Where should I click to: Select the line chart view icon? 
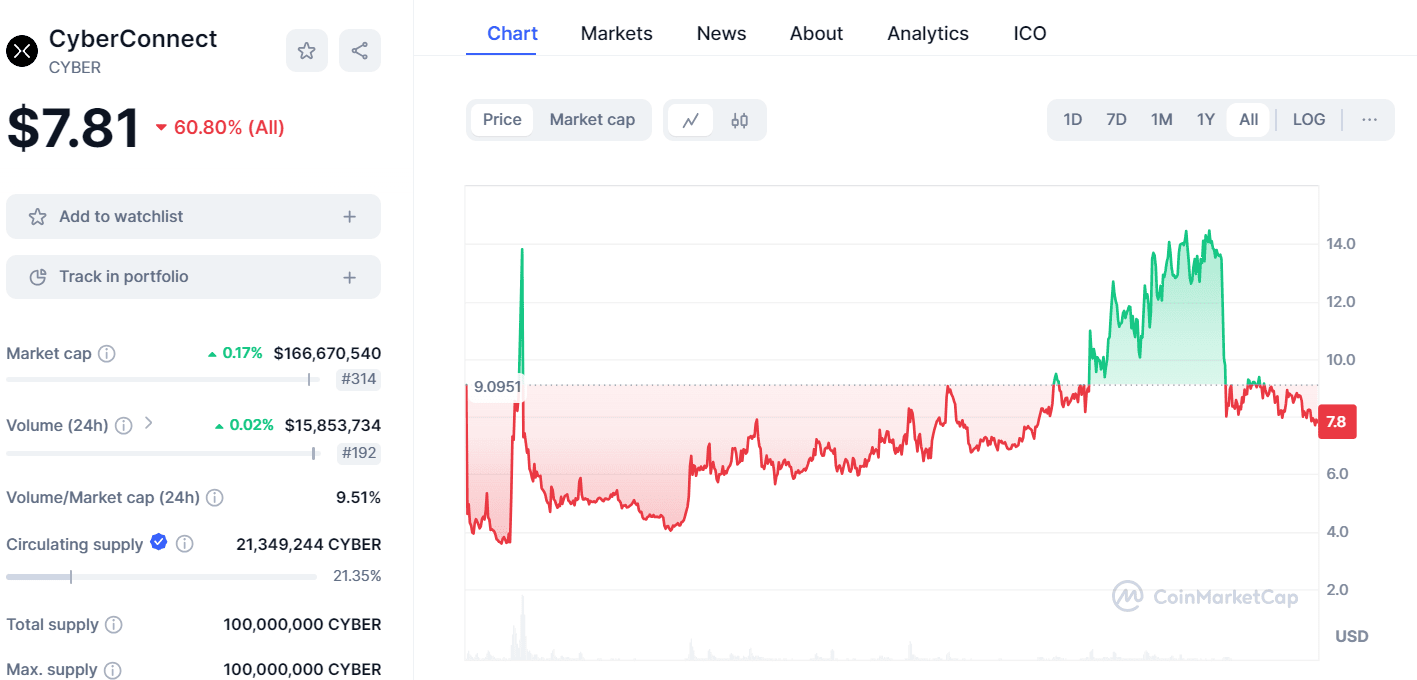(x=690, y=120)
